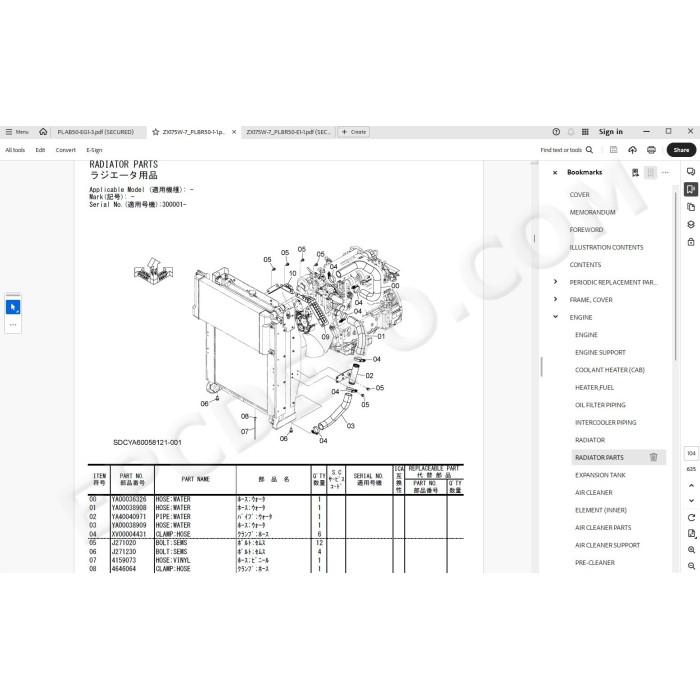Open All tools menu

(x=15, y=150)
